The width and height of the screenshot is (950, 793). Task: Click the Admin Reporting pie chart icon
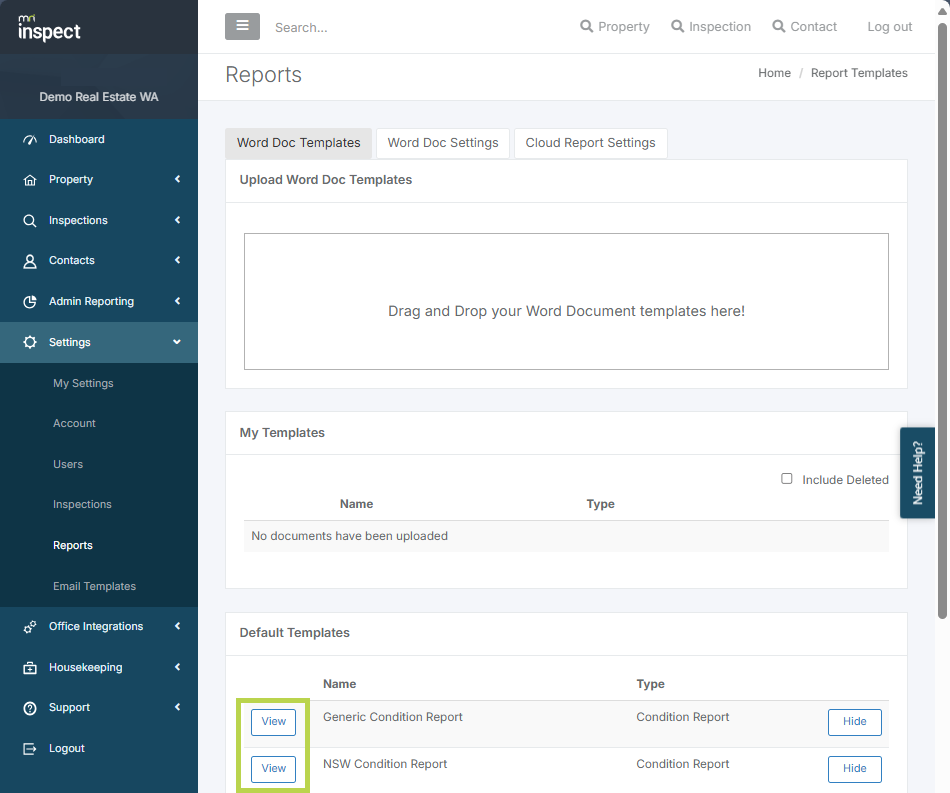pyautogui.click(x=30, y=302)
